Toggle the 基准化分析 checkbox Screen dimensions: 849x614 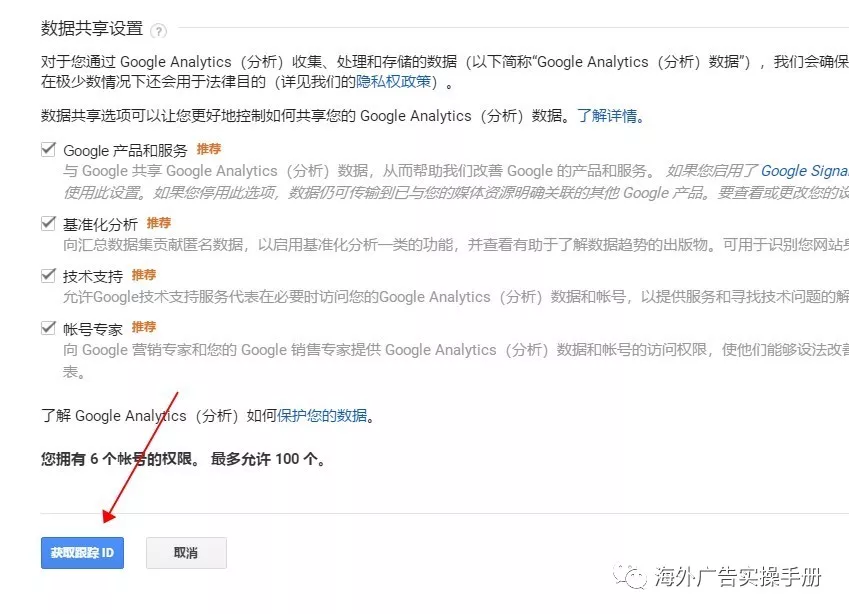point(48,223)
